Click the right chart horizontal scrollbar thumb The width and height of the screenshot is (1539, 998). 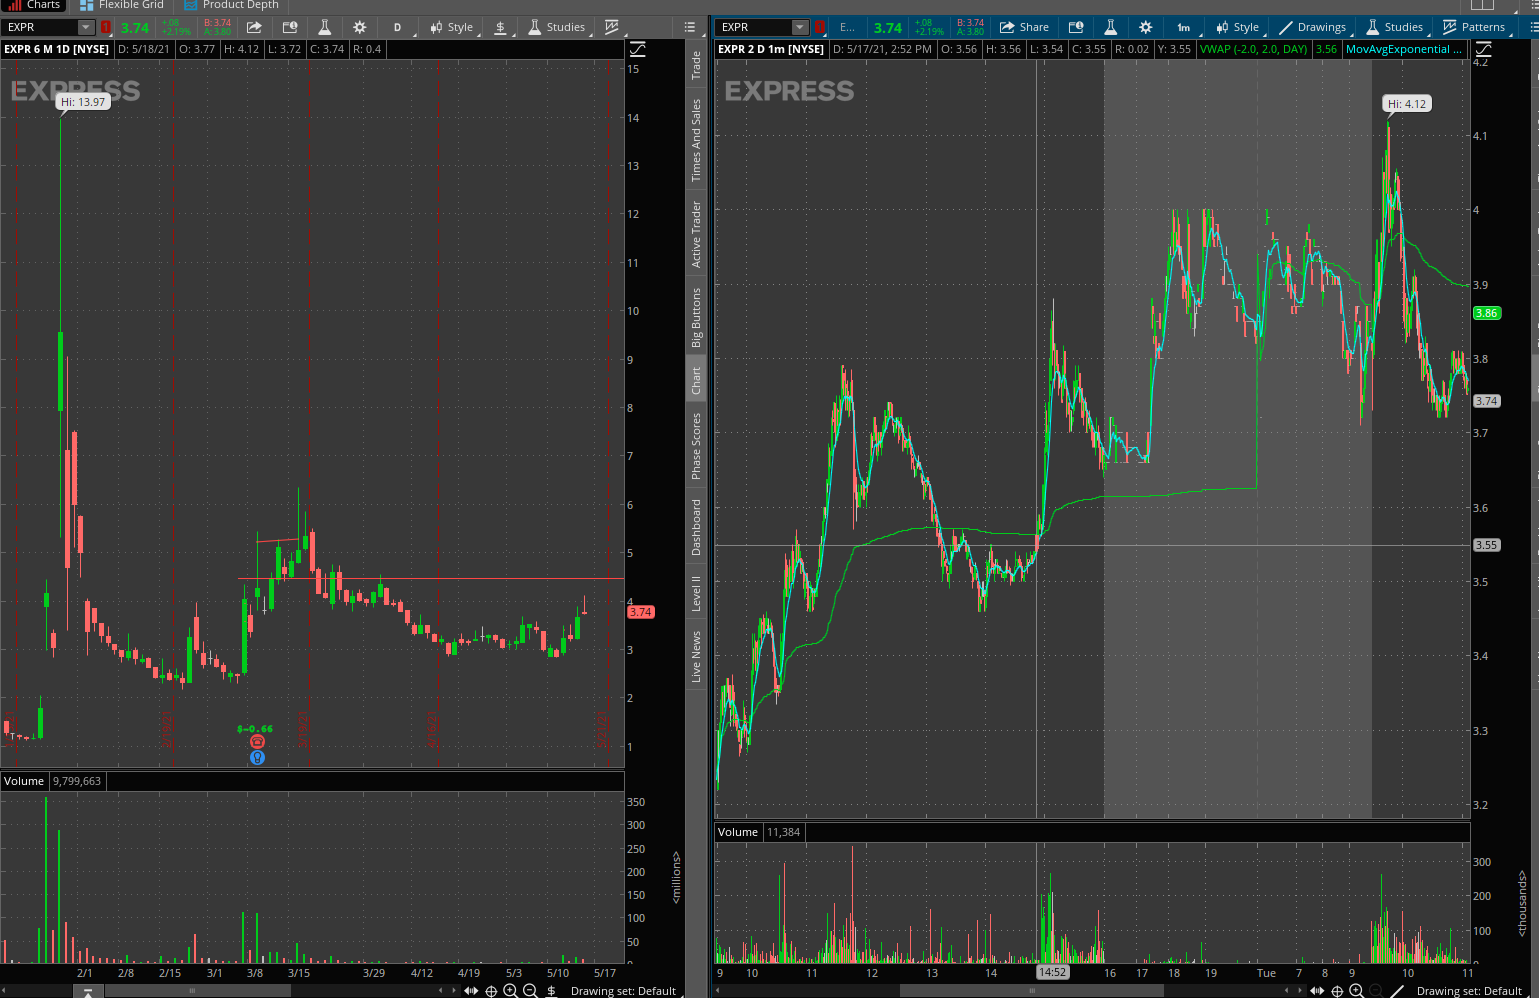(1031, 991)
